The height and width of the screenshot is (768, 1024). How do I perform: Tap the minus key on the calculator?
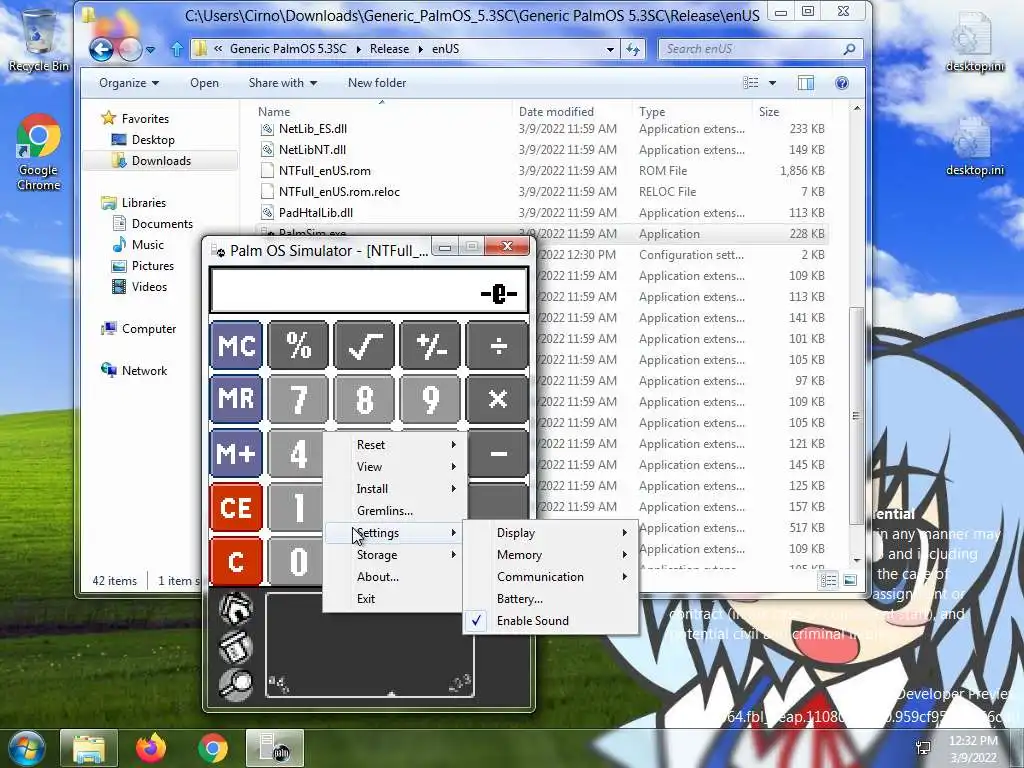coord(498,453)
